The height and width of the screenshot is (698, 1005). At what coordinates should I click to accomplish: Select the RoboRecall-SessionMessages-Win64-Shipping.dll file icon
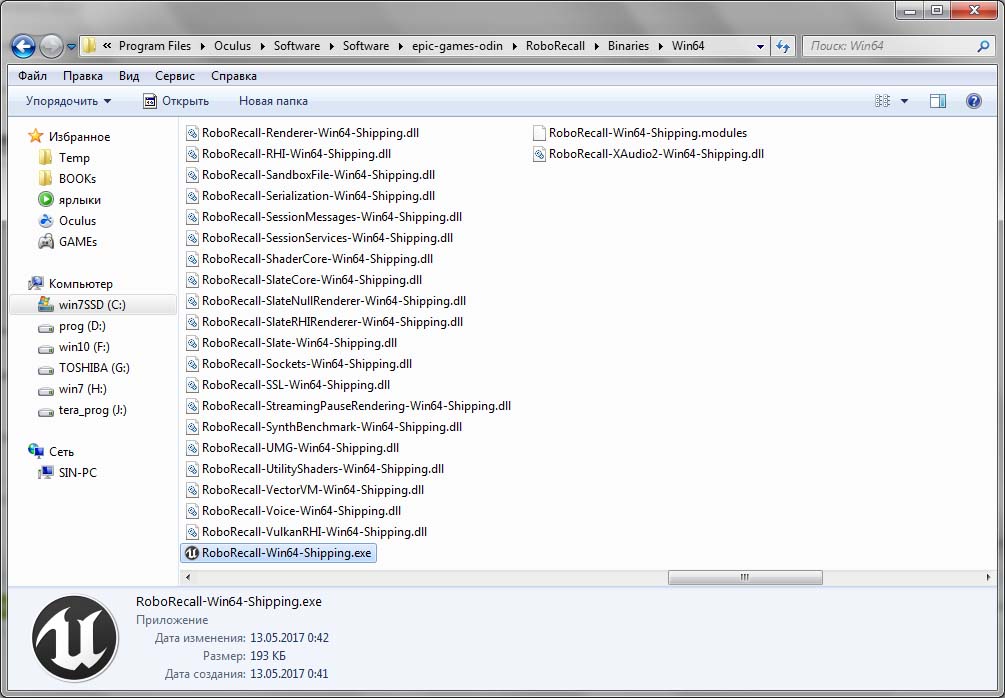coord(192,217)
